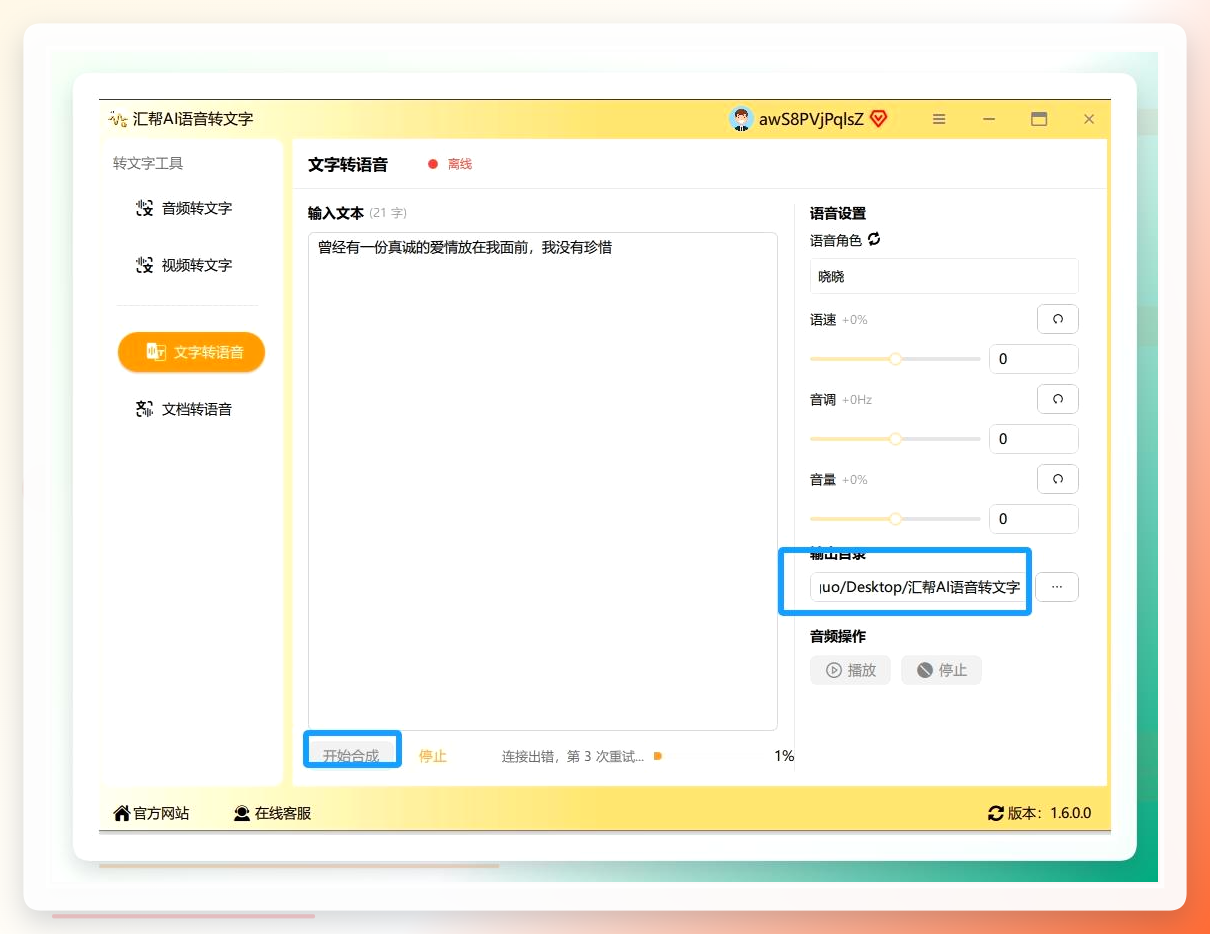Reset the 语速 speed value

click(1058, 319)
